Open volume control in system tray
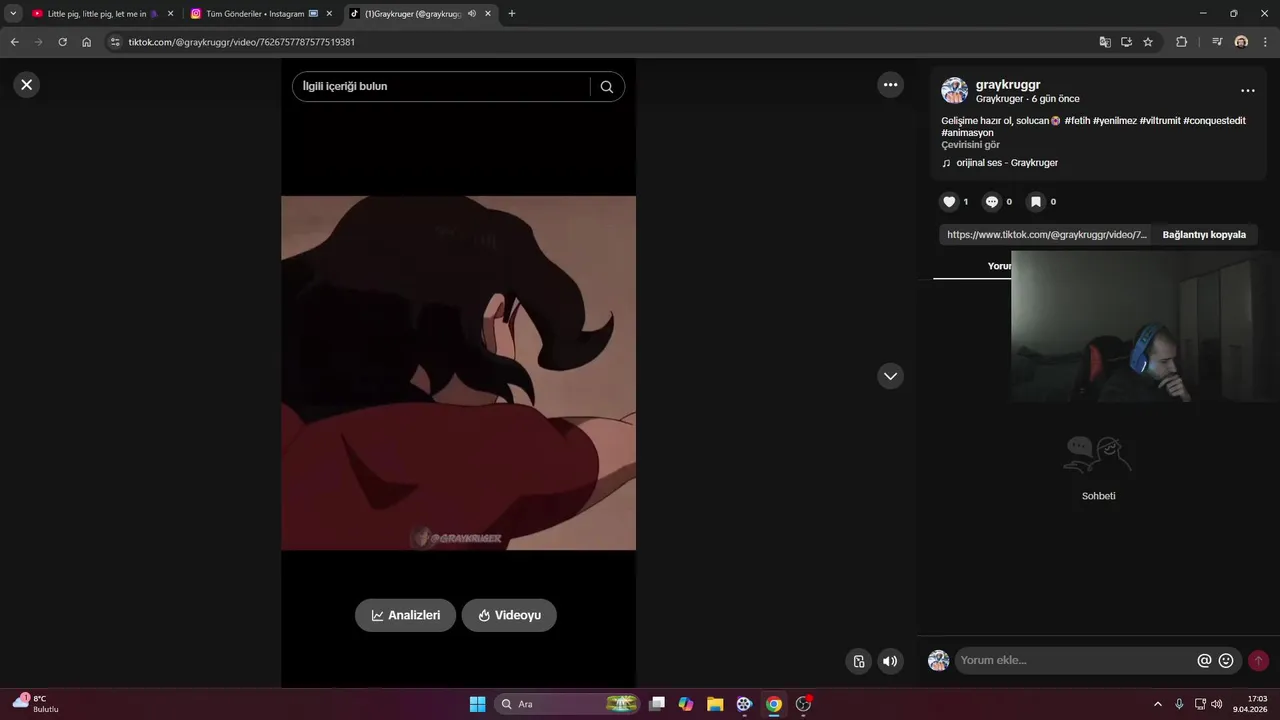Viewport: 1280px width, 720px height. tap(1216, 704)
